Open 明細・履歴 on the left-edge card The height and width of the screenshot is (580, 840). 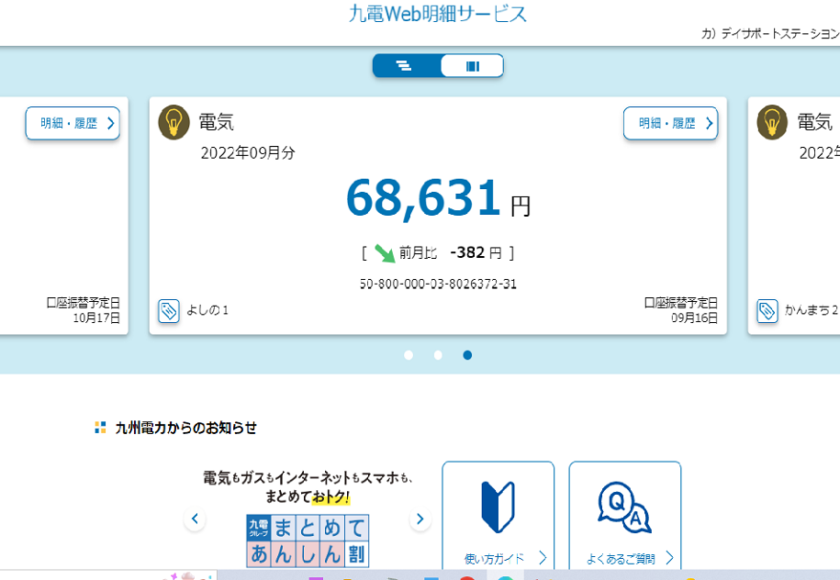coord(72,123)
